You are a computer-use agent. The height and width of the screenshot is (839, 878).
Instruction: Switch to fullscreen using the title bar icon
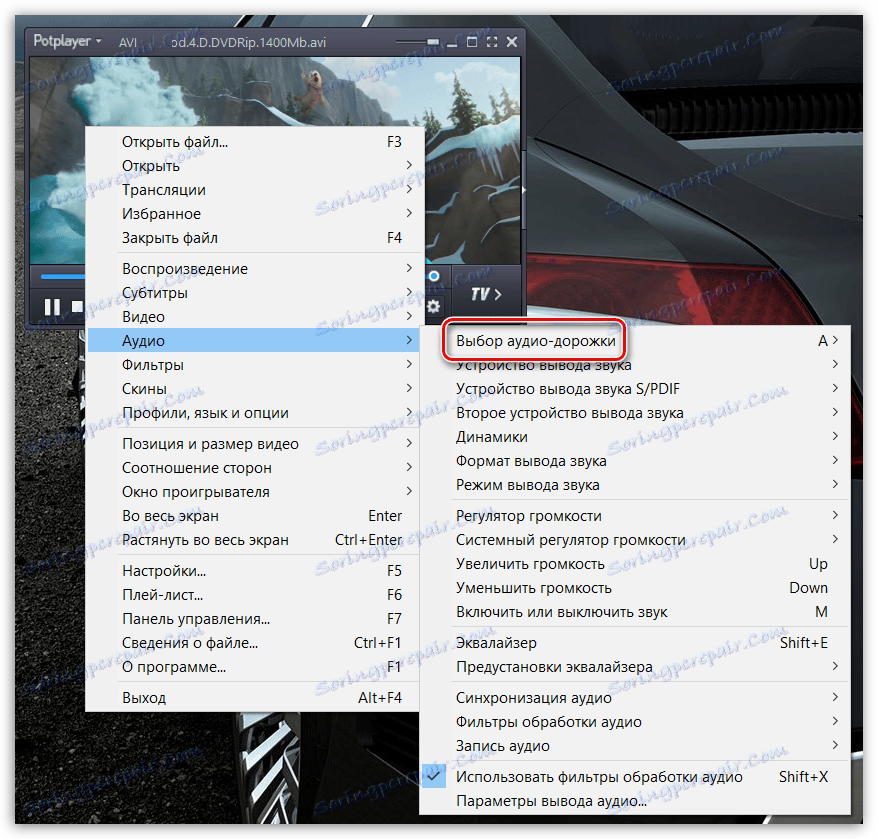point(490,42)
